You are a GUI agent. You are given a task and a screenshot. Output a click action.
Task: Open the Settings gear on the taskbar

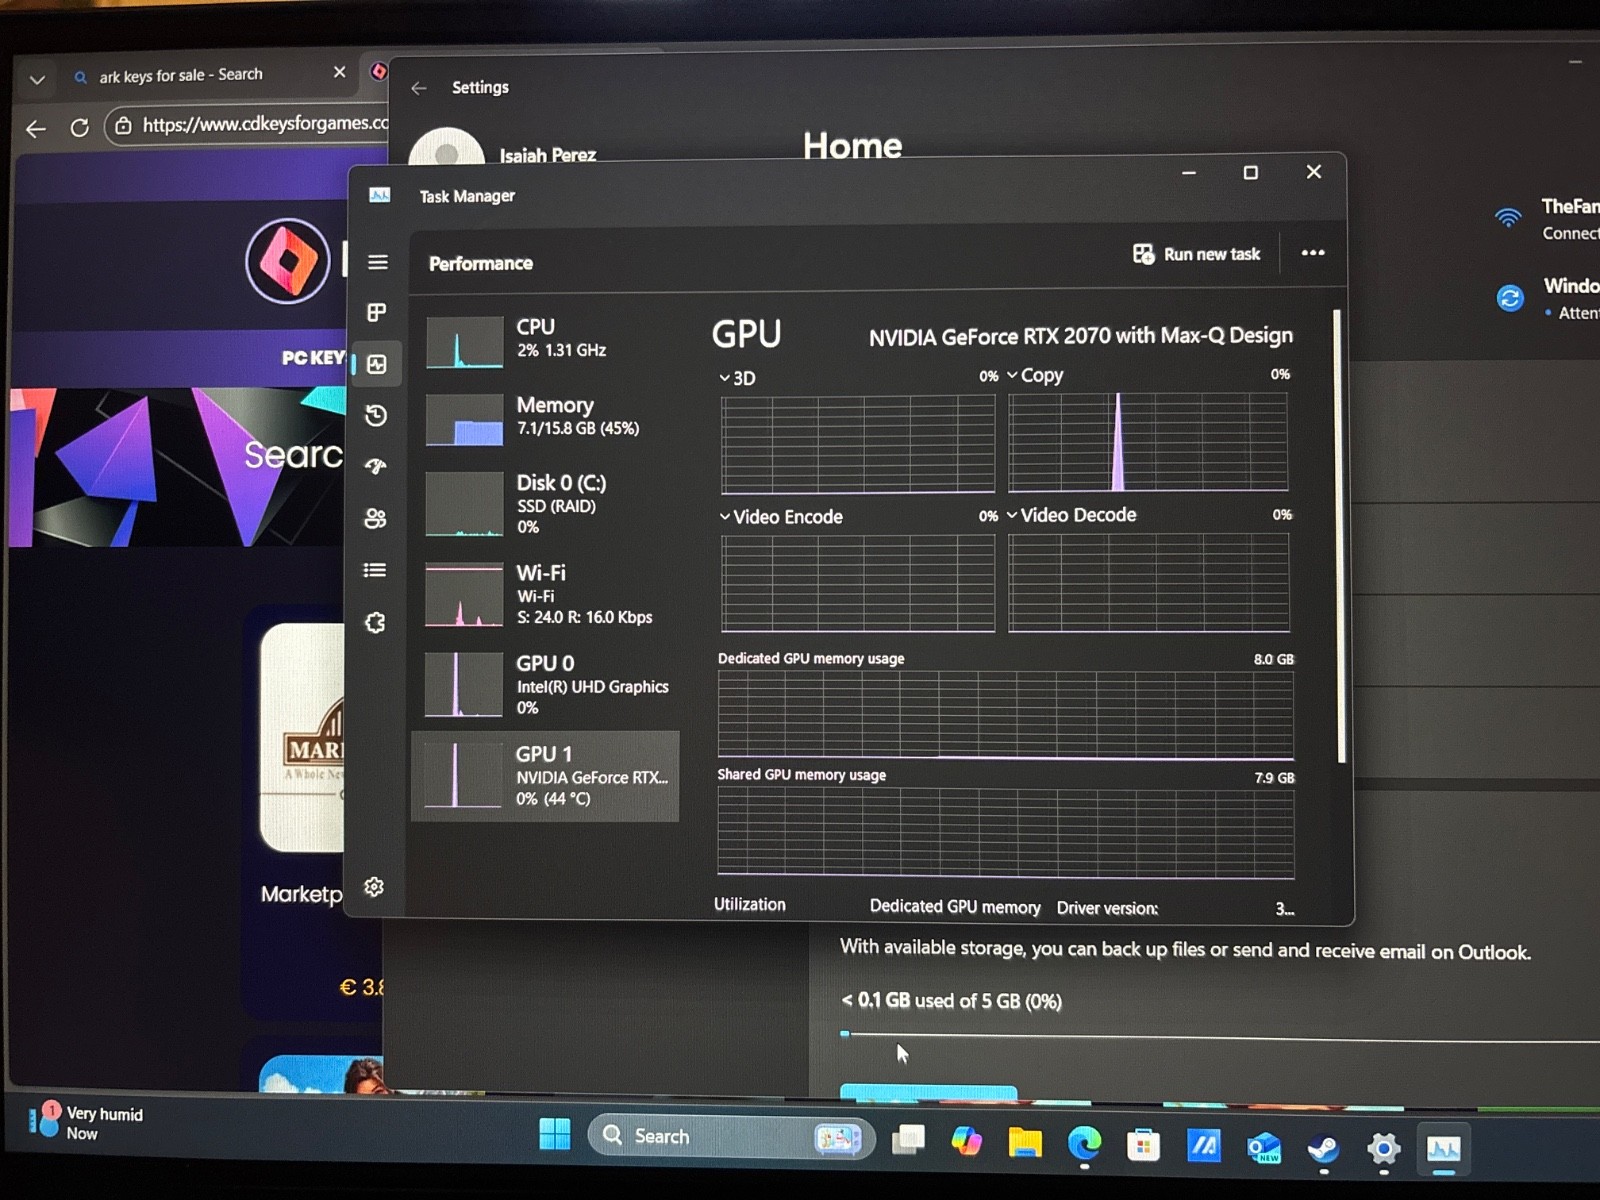click(1383, 1149)
